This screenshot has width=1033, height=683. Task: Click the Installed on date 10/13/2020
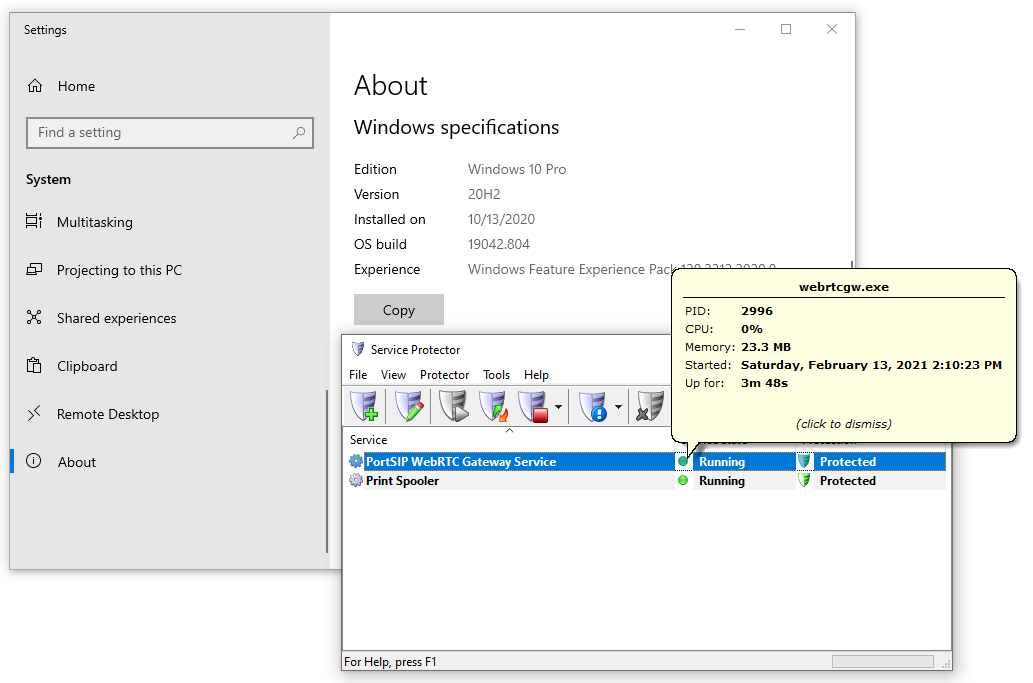501,219
